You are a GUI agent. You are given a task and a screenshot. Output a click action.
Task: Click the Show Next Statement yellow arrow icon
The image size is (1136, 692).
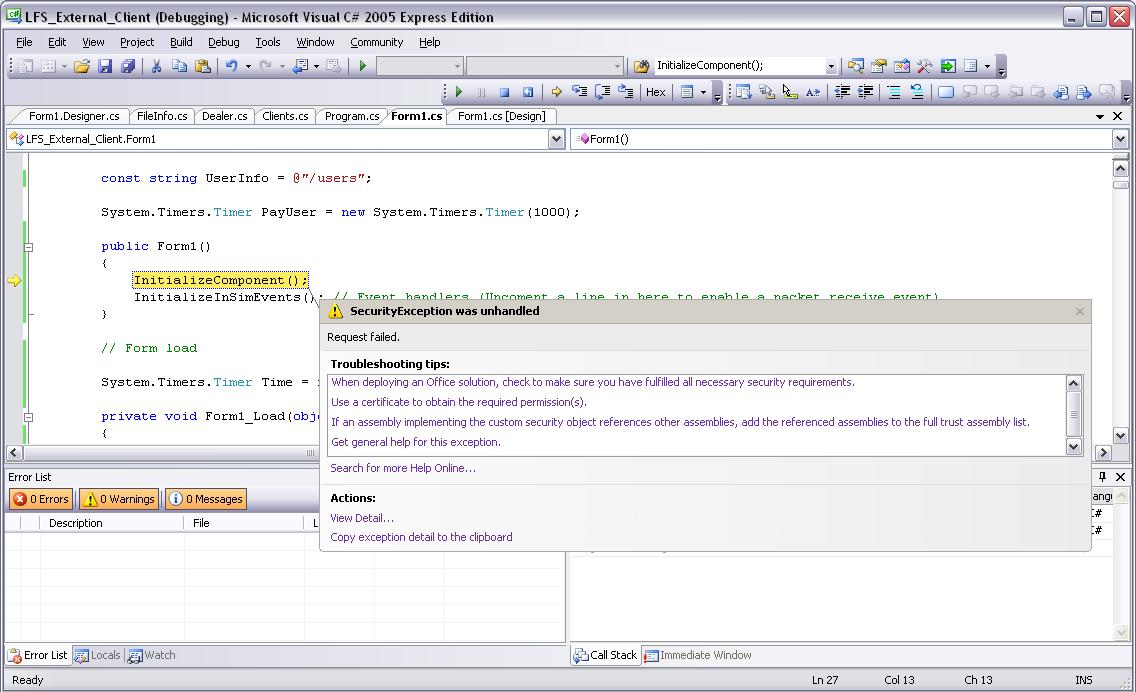click(556, 92)
